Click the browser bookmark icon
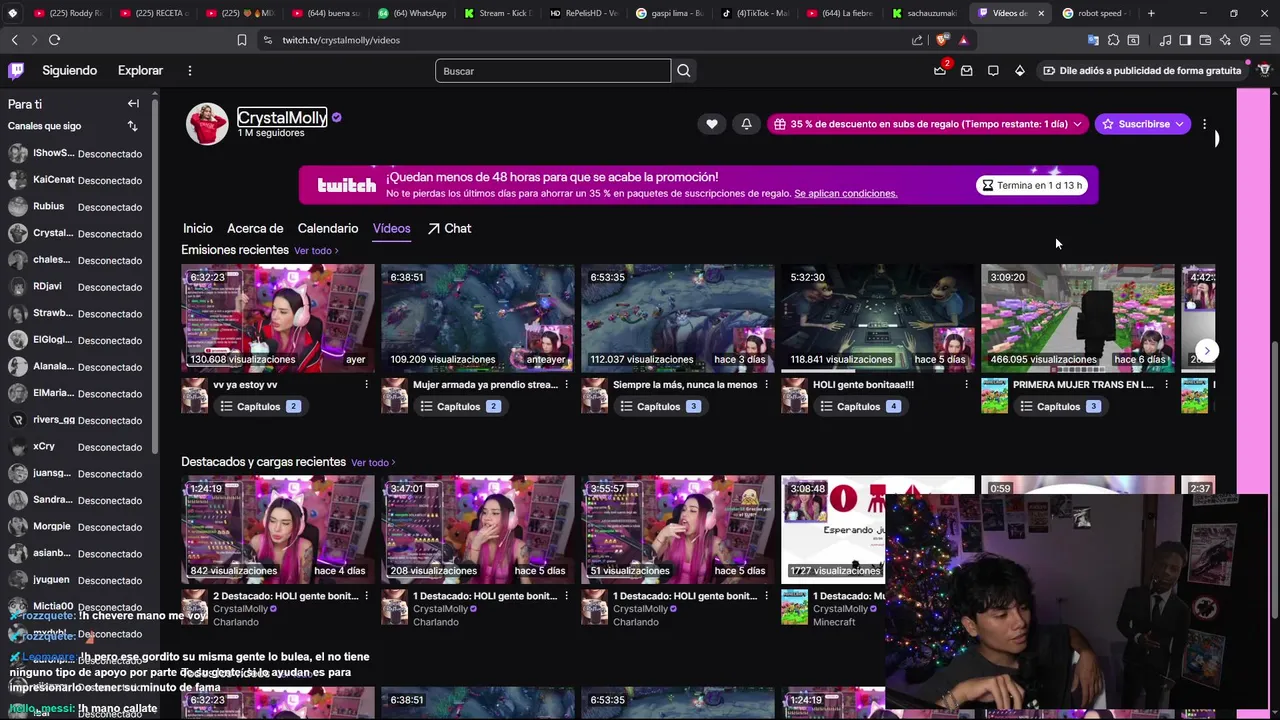This screenshot has width=1280, height=720. pos(242,40)
